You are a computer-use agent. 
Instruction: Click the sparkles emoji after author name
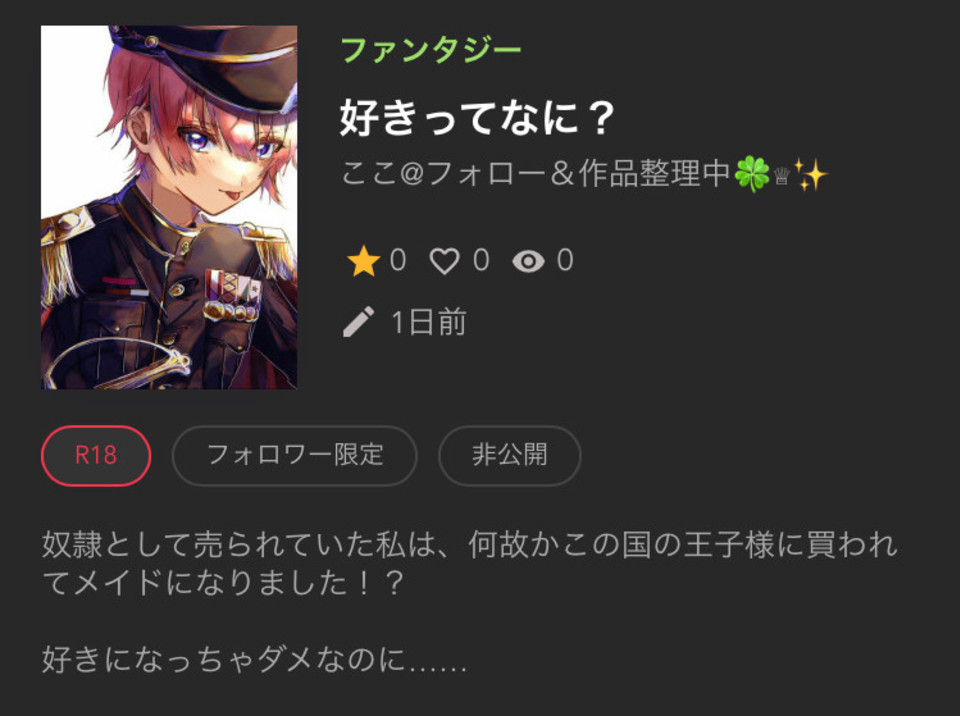click(x=811, y=174)
